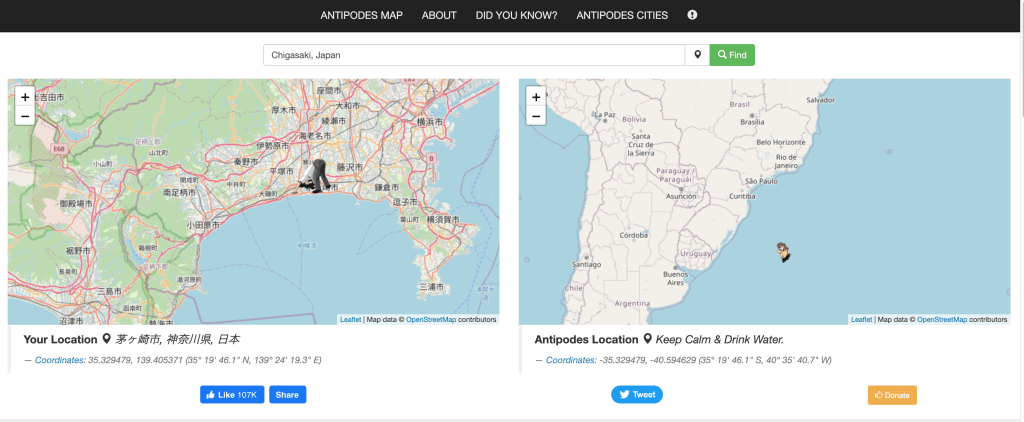Click the Chigasaki, Japan search field

[x=473, y=55]
